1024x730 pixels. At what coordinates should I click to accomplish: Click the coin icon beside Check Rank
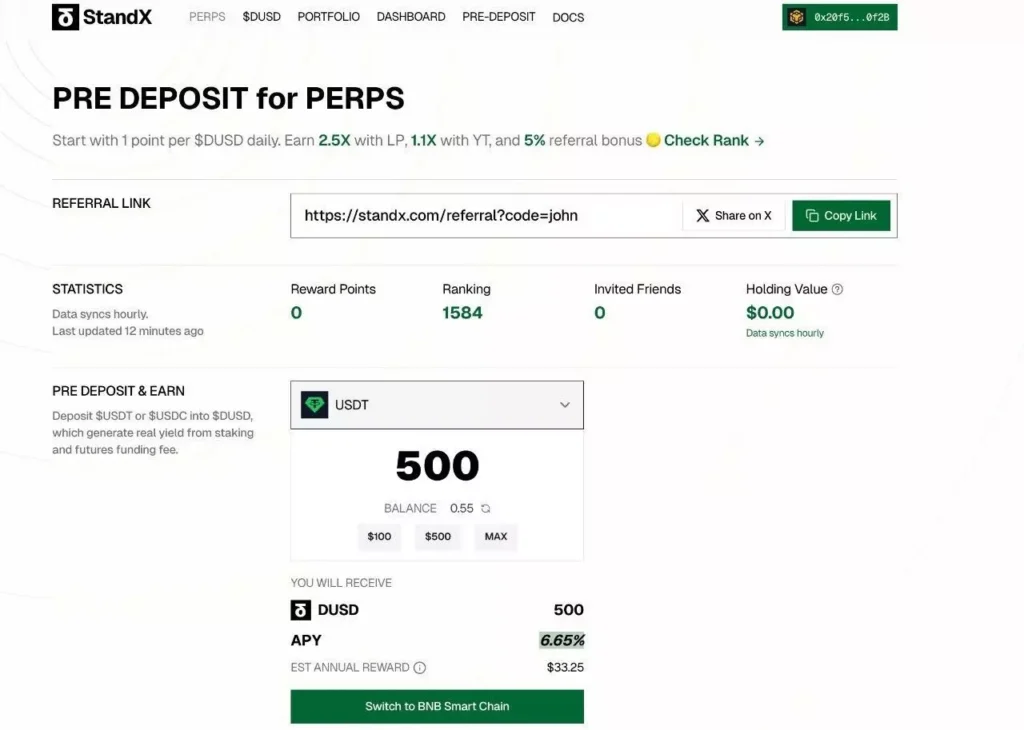653,140
